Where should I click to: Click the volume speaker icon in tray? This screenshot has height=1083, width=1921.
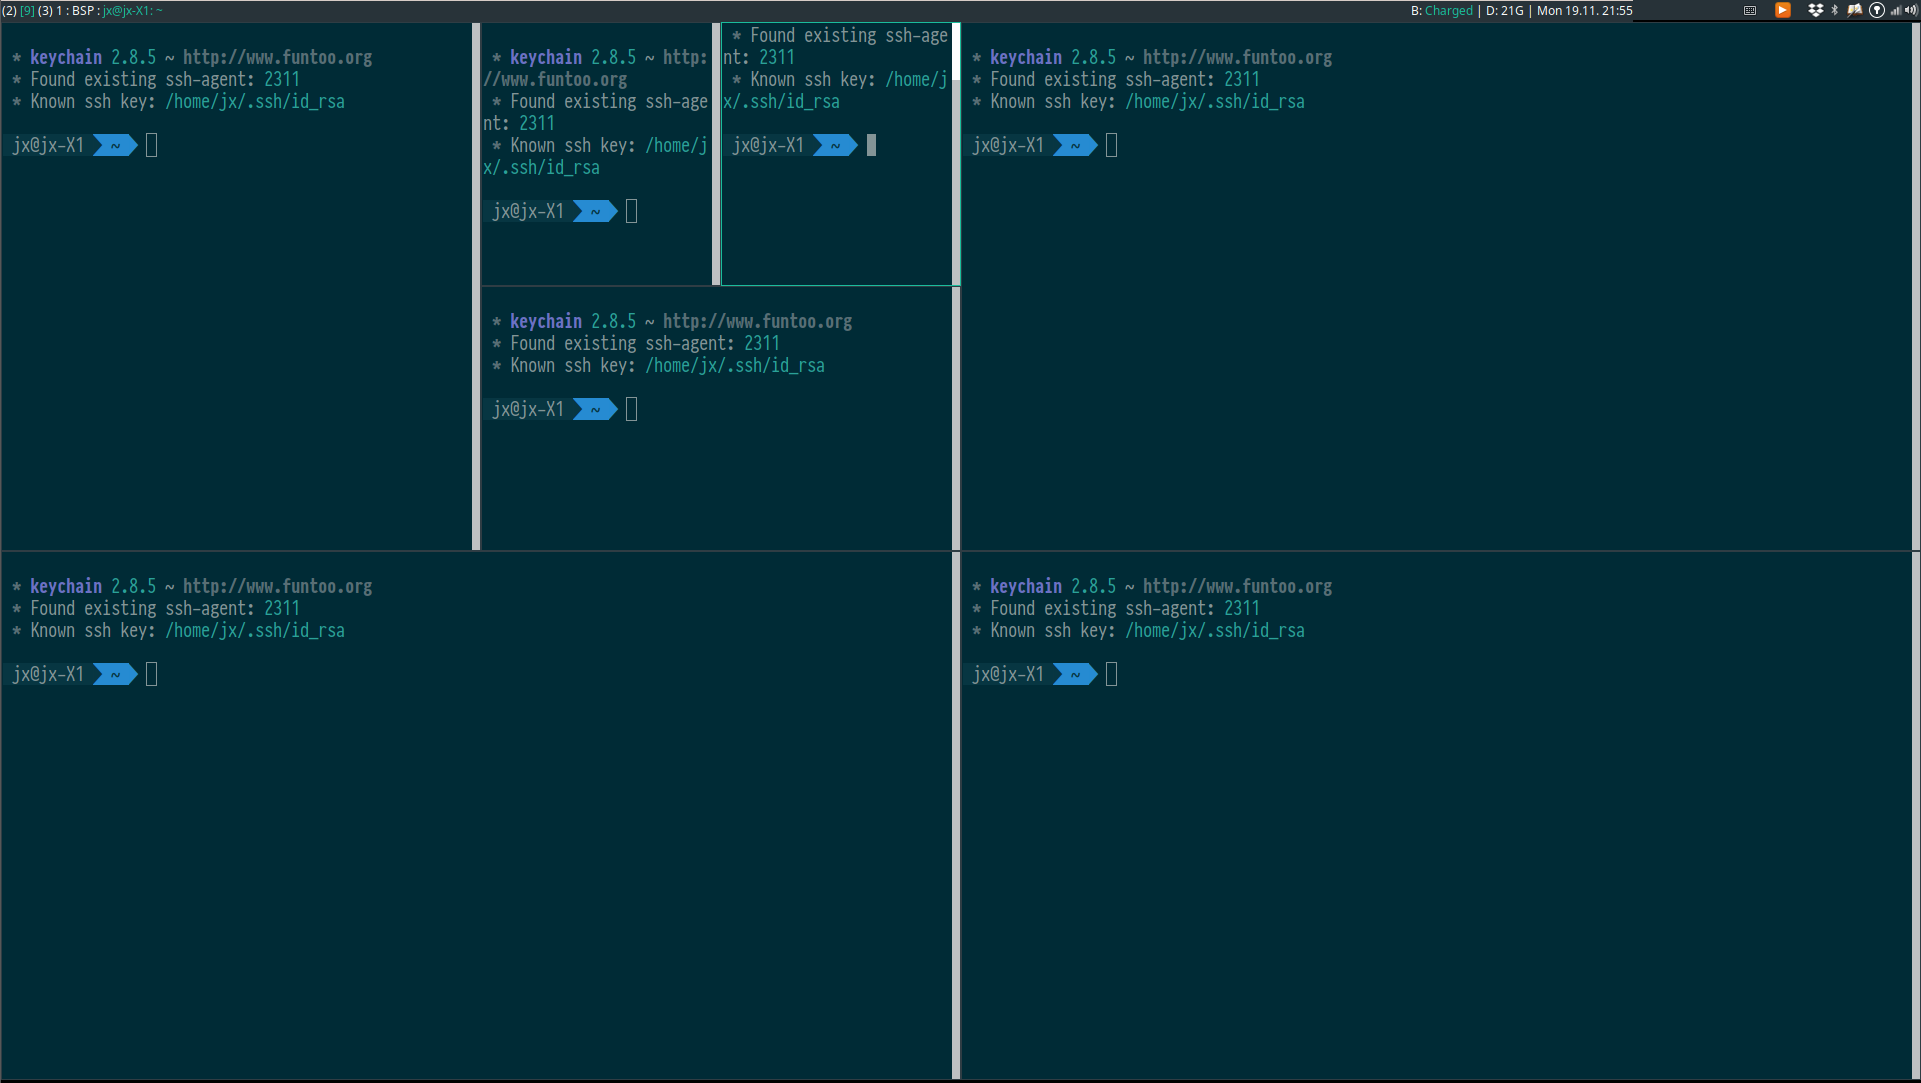[1911, 10]
